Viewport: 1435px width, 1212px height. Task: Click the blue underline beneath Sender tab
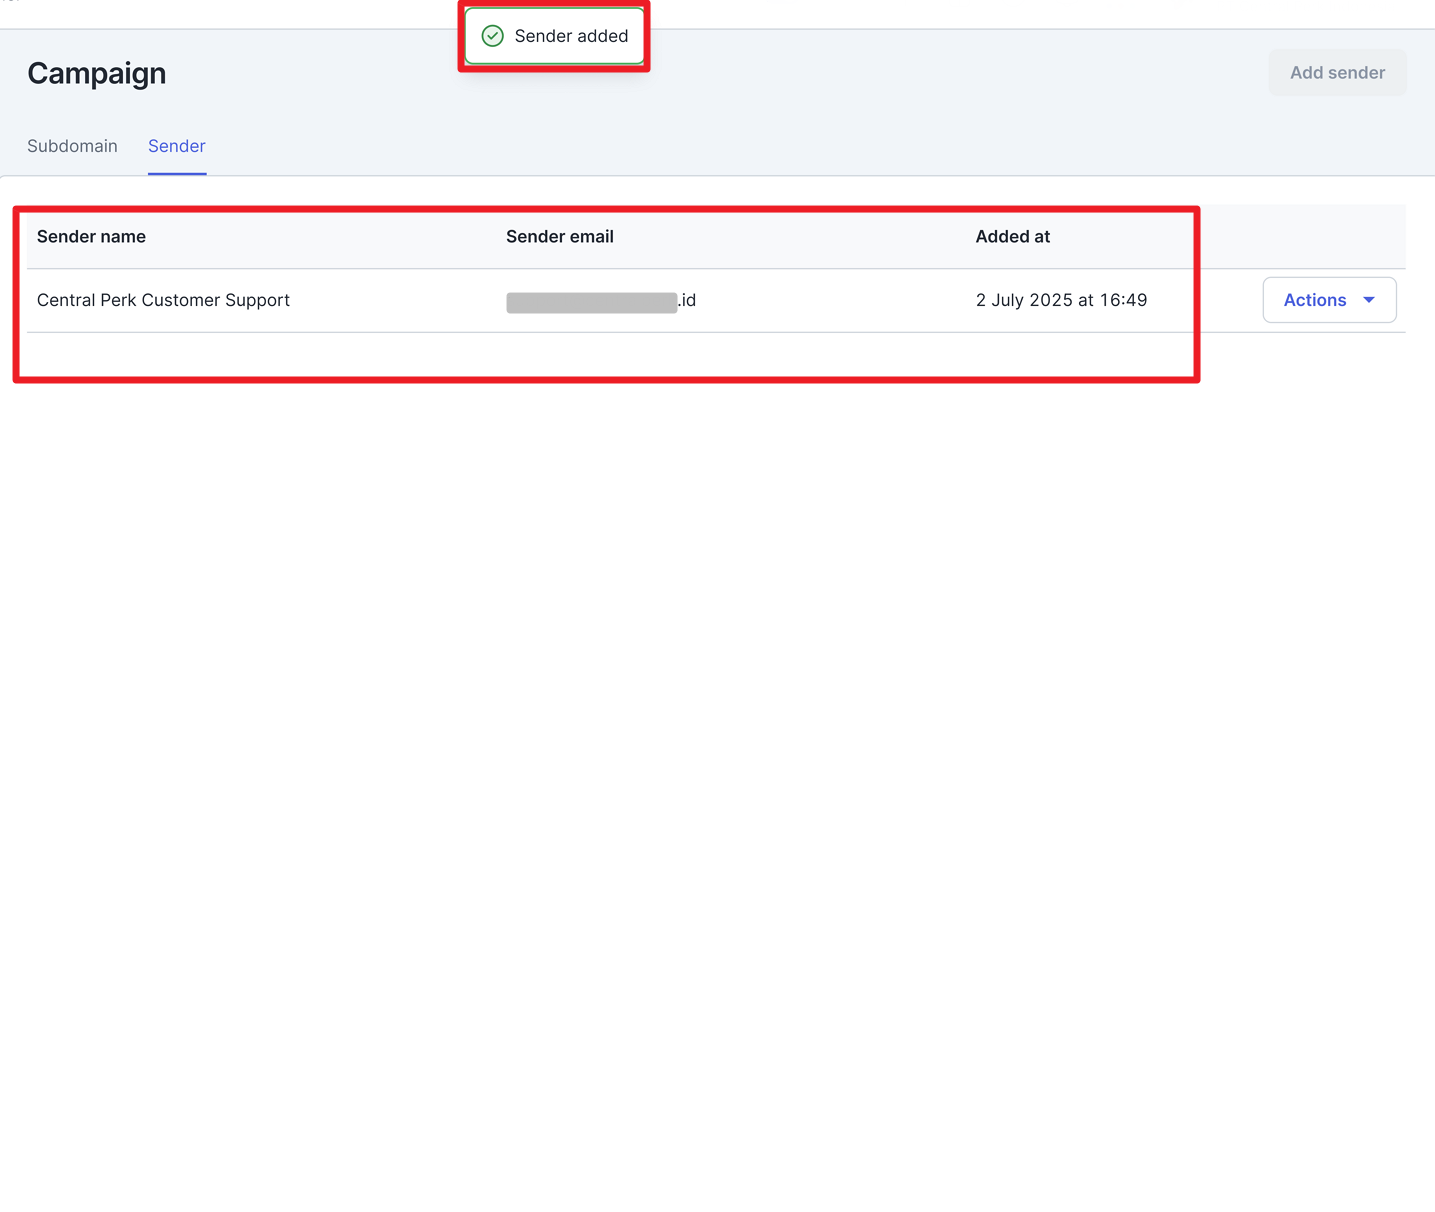(x=177, y=174)
